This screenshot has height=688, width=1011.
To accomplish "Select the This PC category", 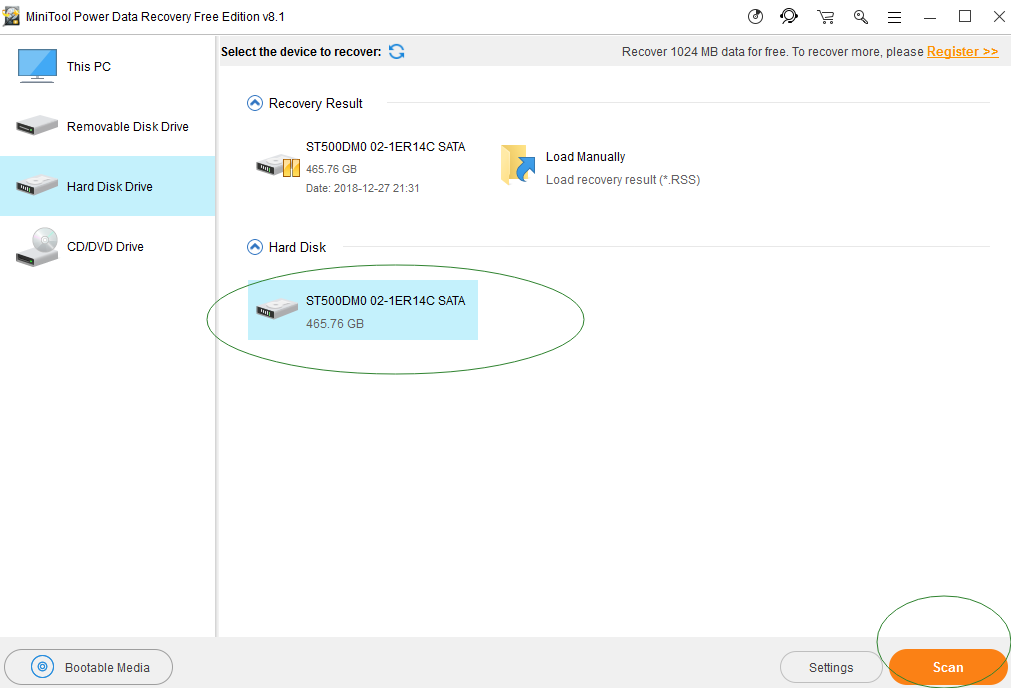I will 88,66.
